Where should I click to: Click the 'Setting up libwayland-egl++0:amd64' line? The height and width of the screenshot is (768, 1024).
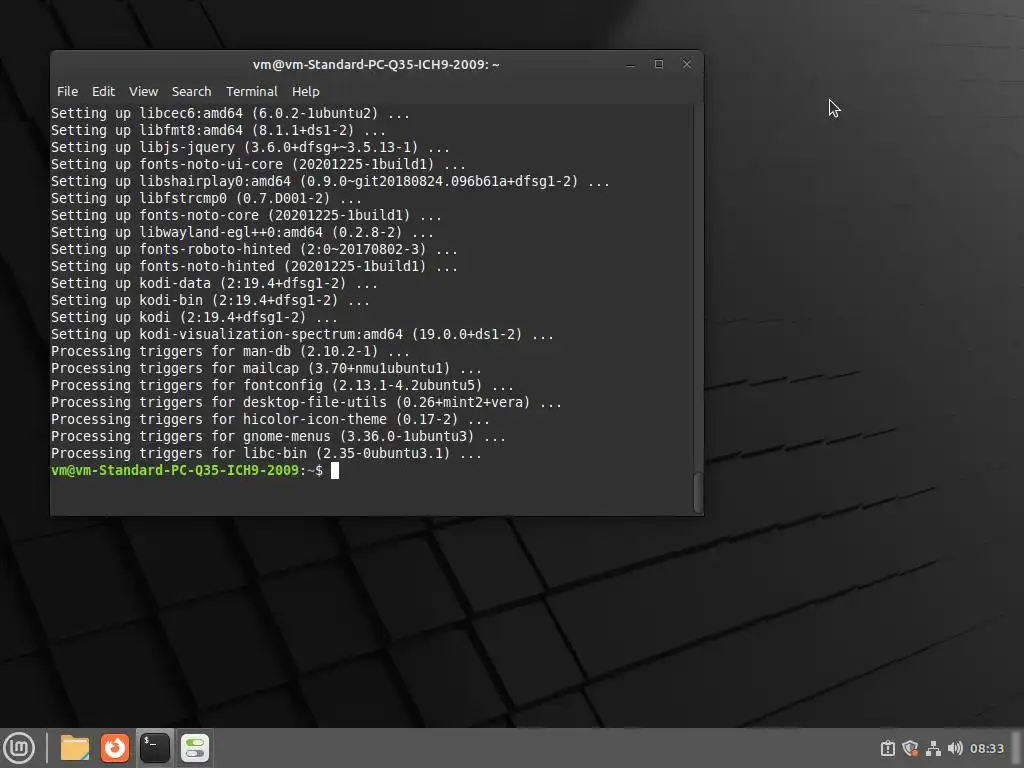(x=242, y=232)
